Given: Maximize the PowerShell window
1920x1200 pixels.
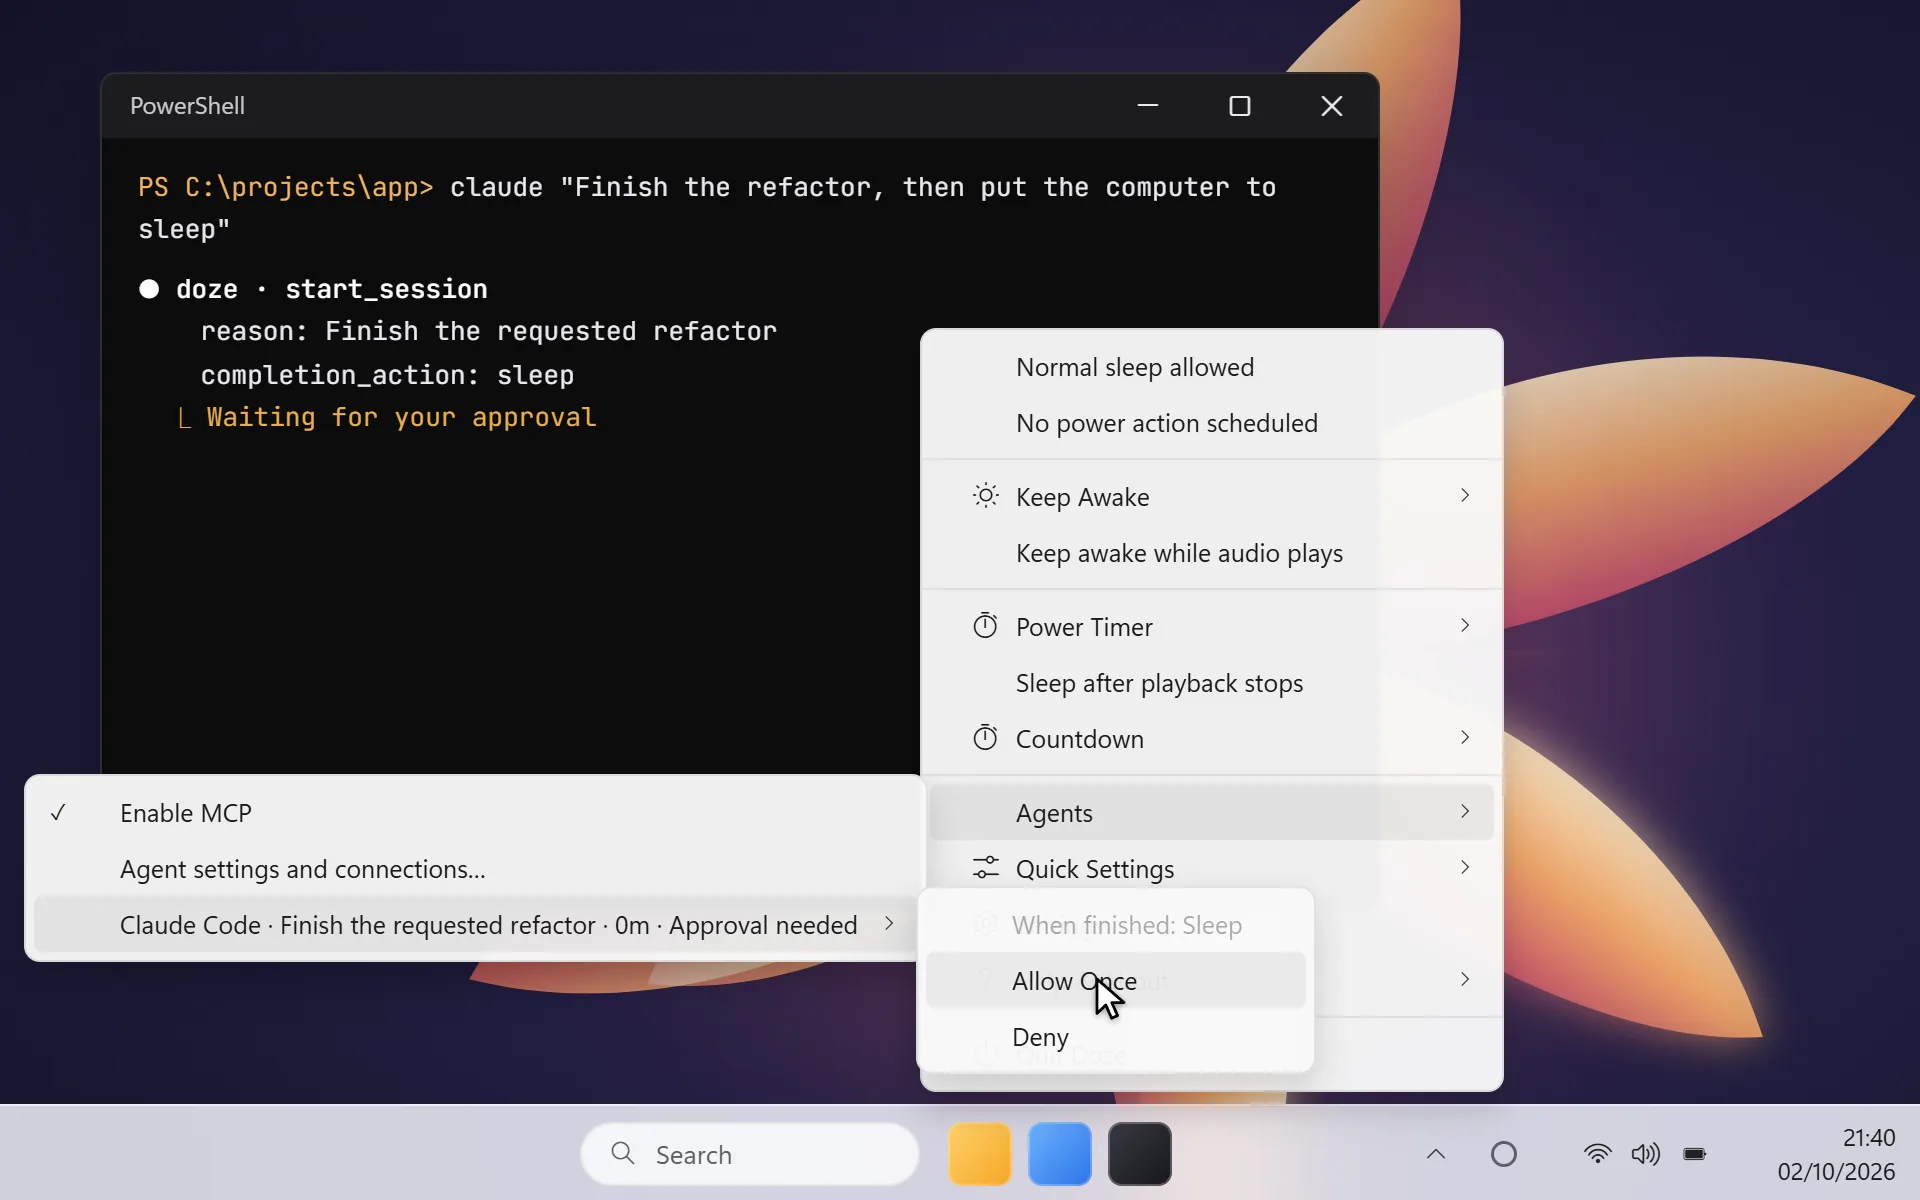Looking at the screenshot, I should tap(1240, 106).
